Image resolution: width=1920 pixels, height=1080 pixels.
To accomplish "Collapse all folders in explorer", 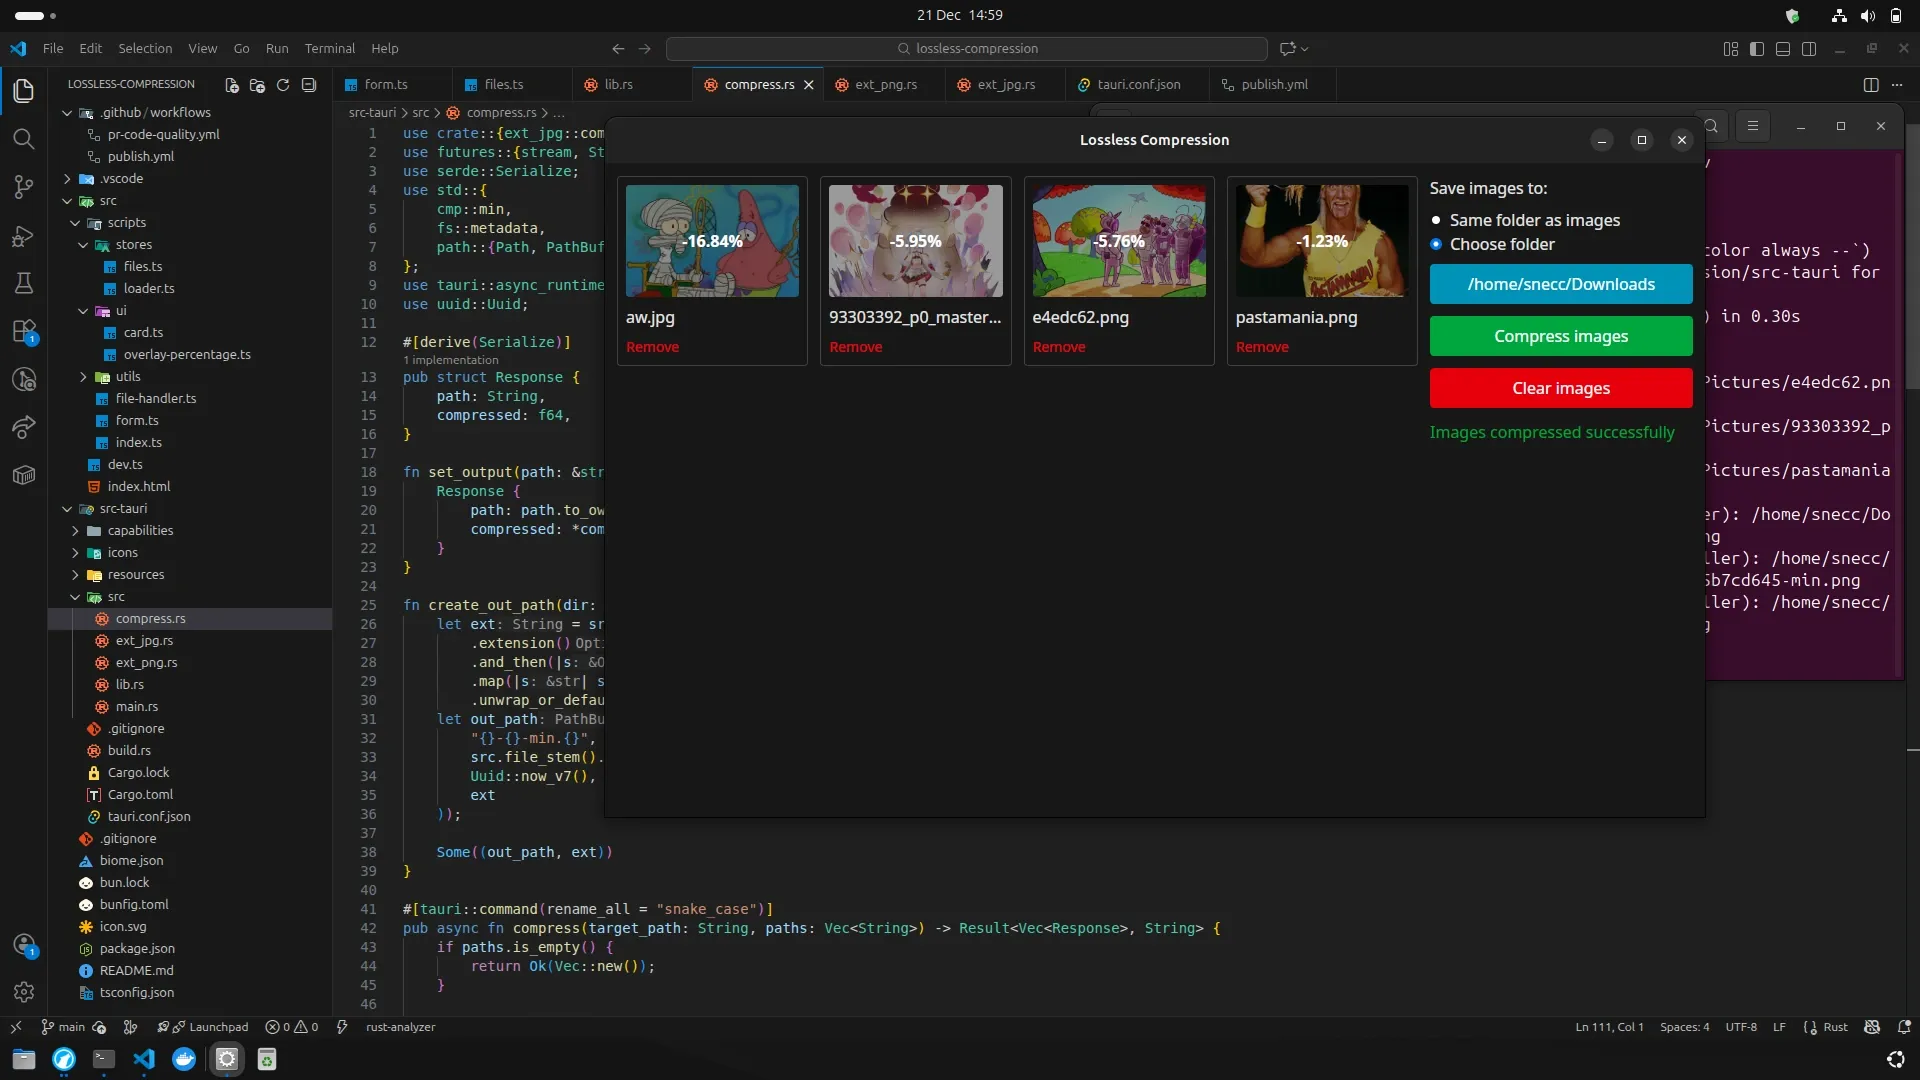I will tap(309, 85).
